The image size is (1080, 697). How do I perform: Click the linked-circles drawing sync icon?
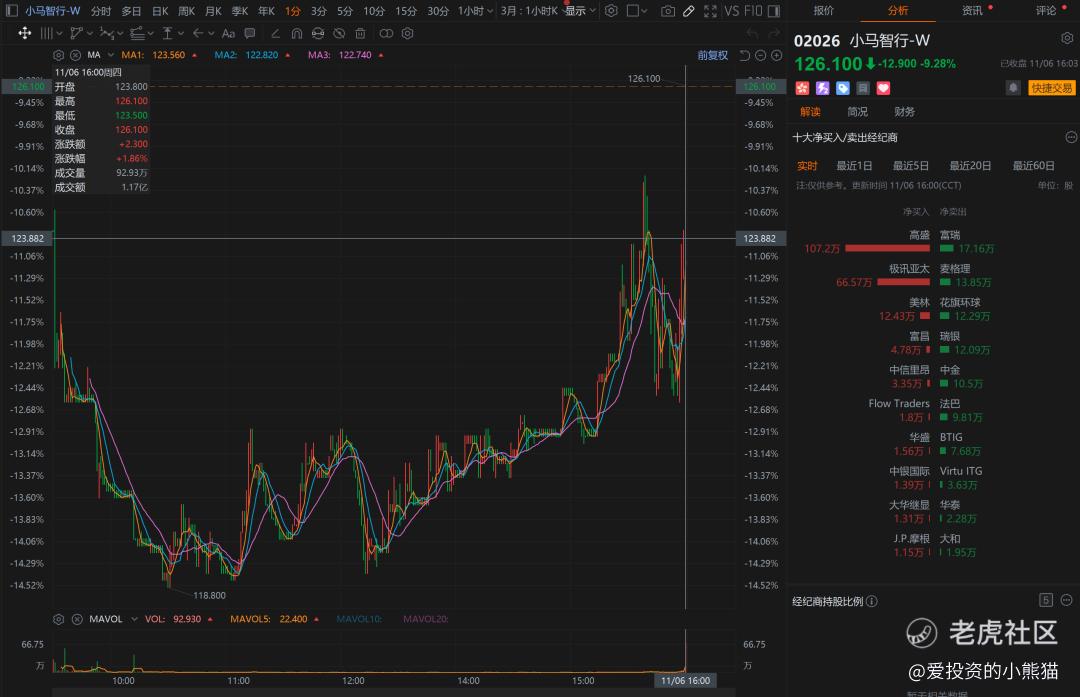click(386, 33)
